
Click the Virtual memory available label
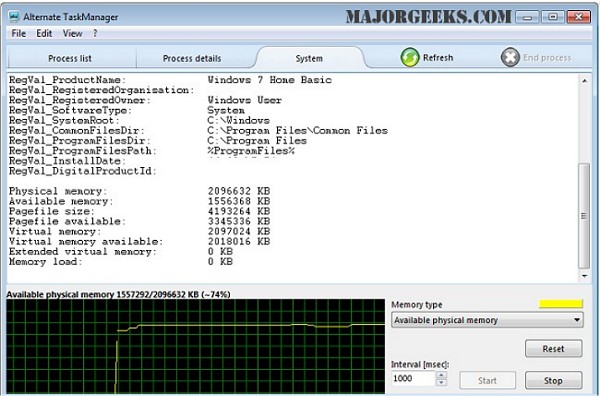click(86, 241)
